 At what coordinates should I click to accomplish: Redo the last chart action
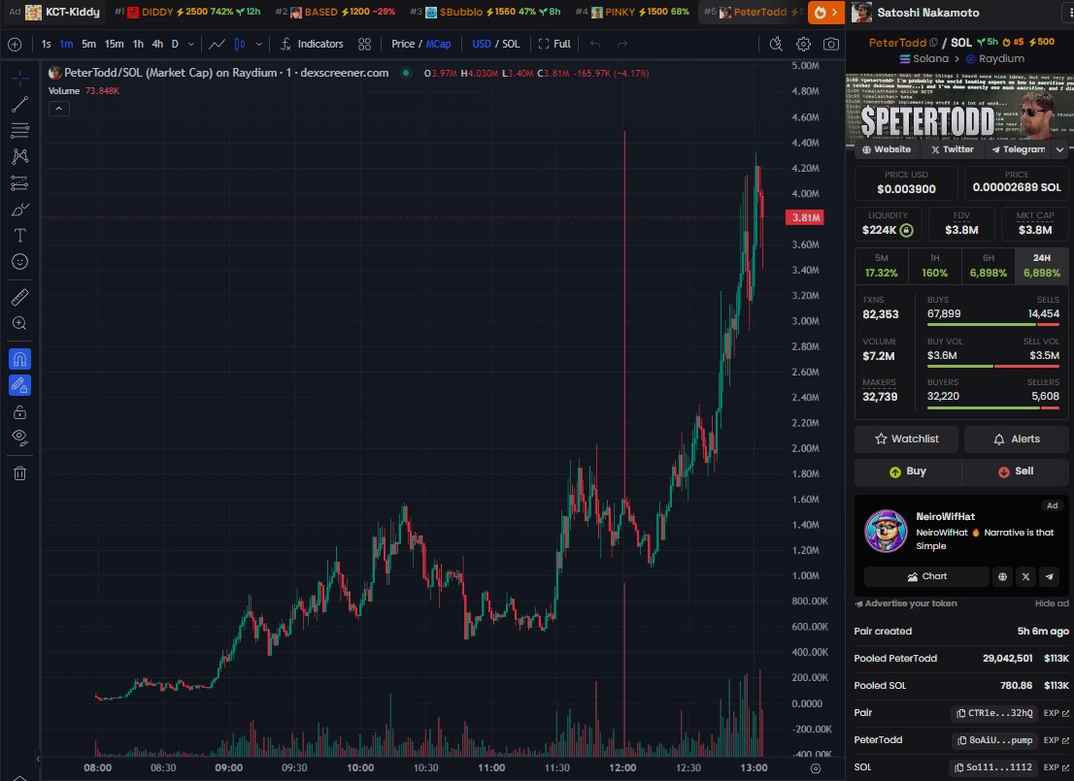pos(622,45)
